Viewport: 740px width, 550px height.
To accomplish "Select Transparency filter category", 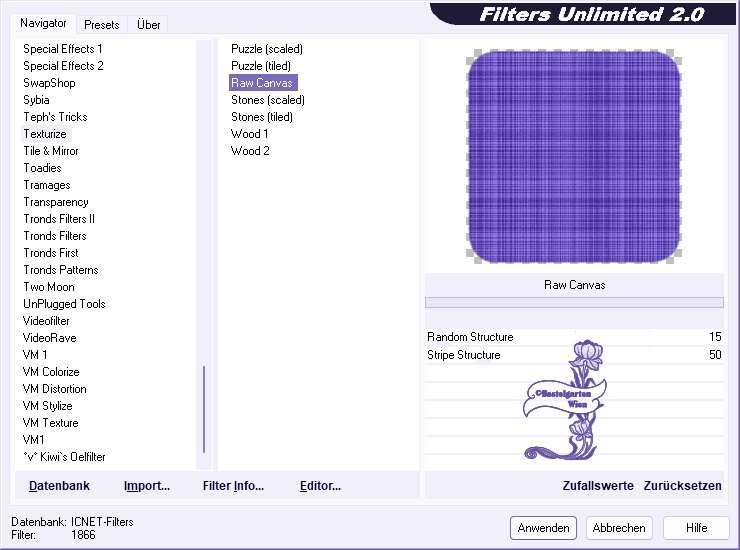I will coord(56,202).
